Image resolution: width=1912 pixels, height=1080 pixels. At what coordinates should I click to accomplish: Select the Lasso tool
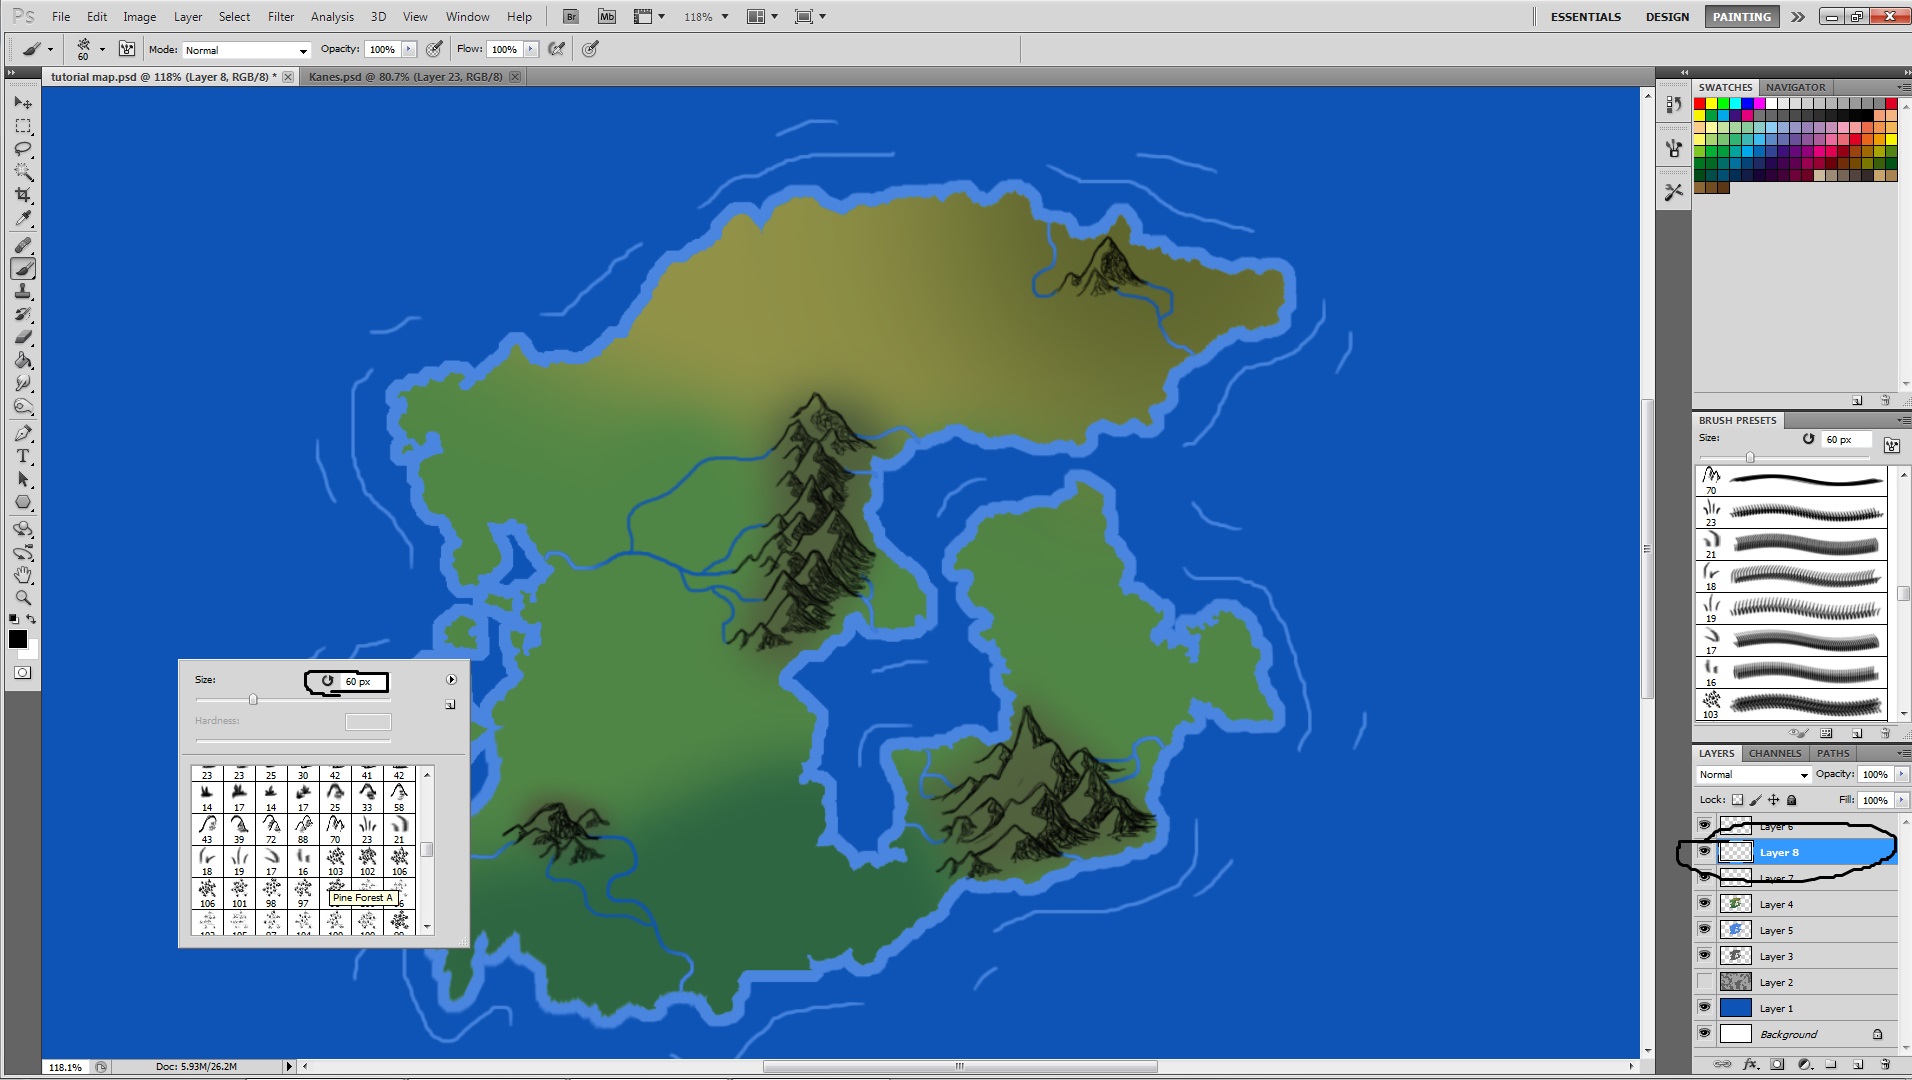23,149
